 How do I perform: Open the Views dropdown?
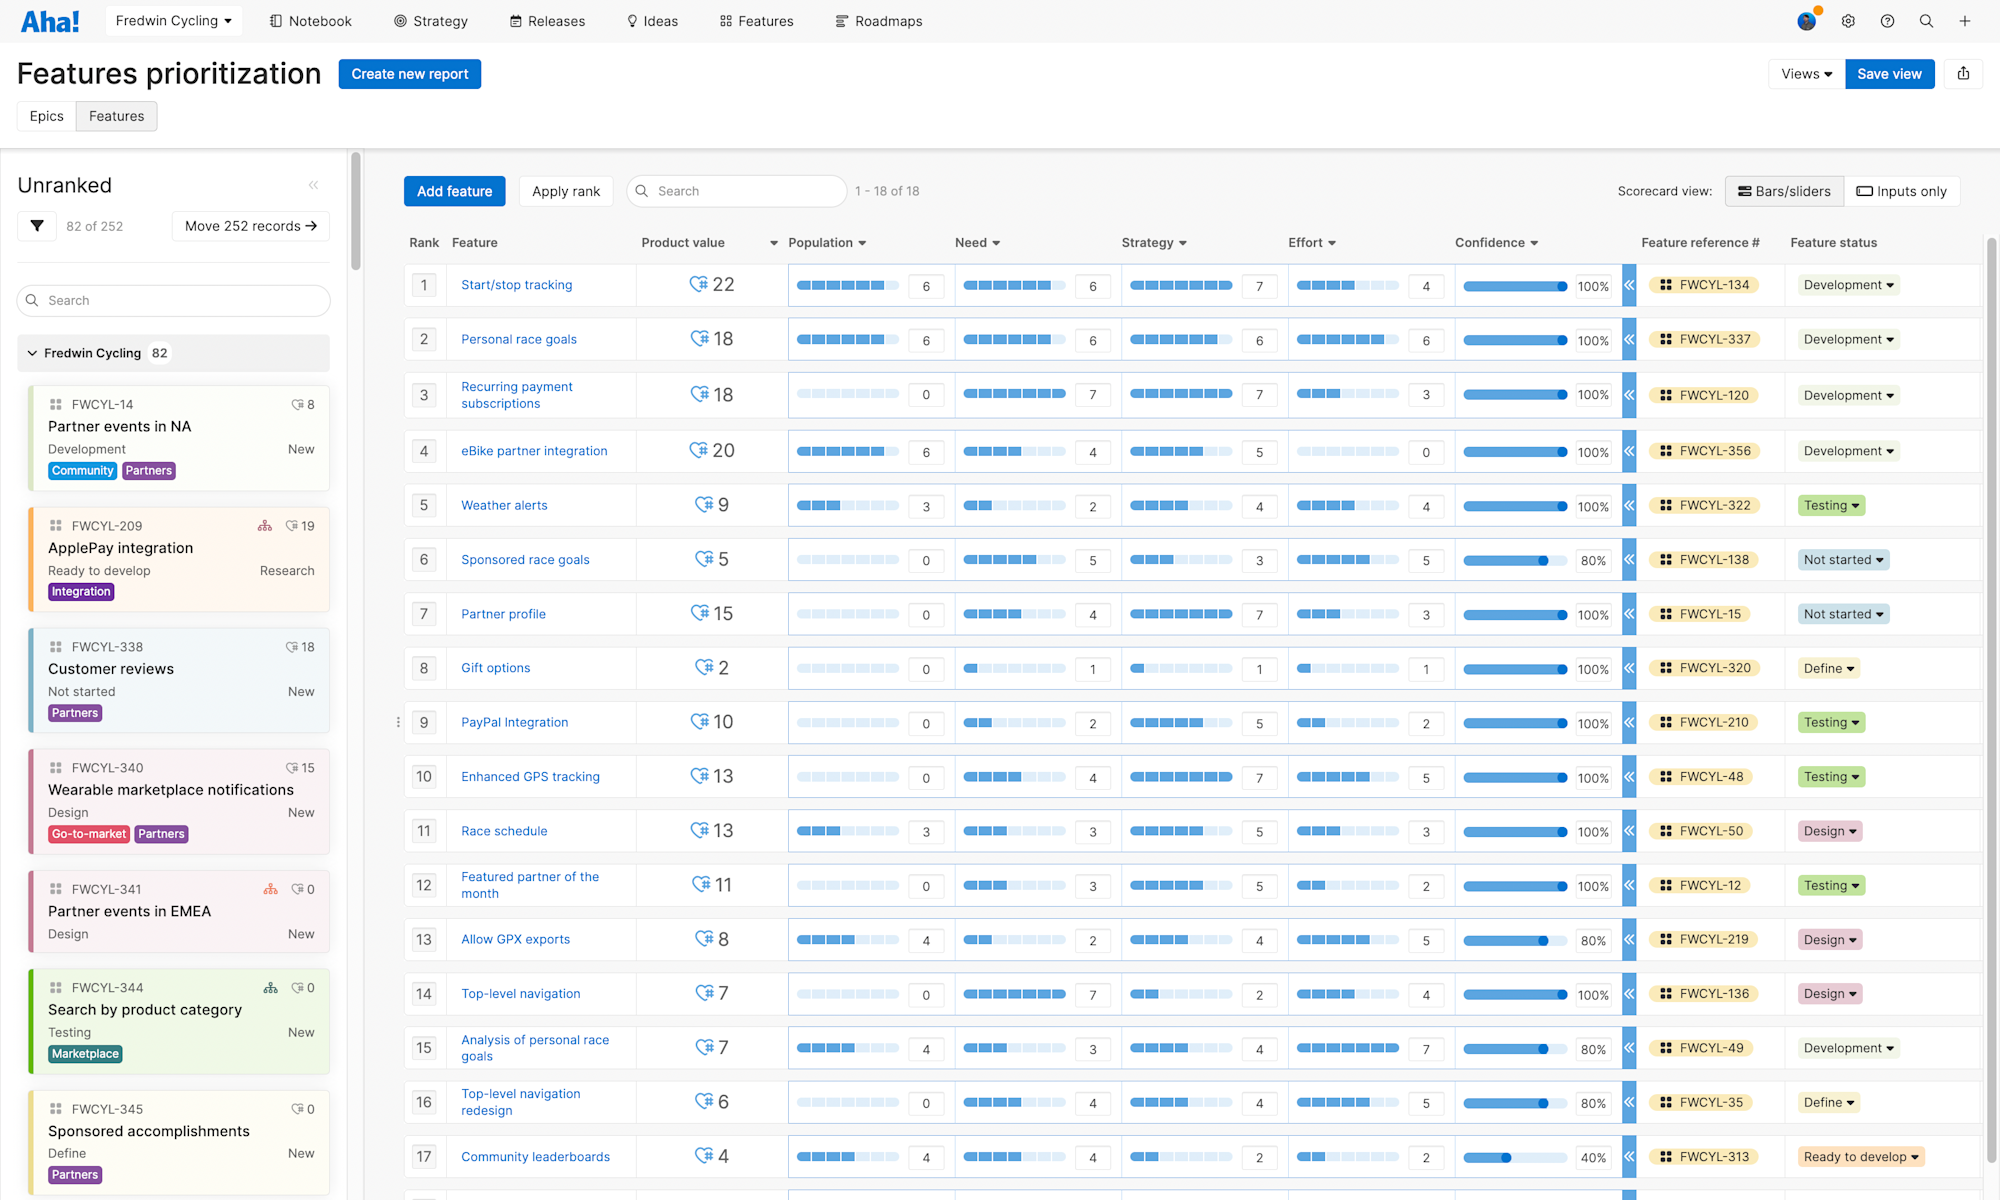1806,74
